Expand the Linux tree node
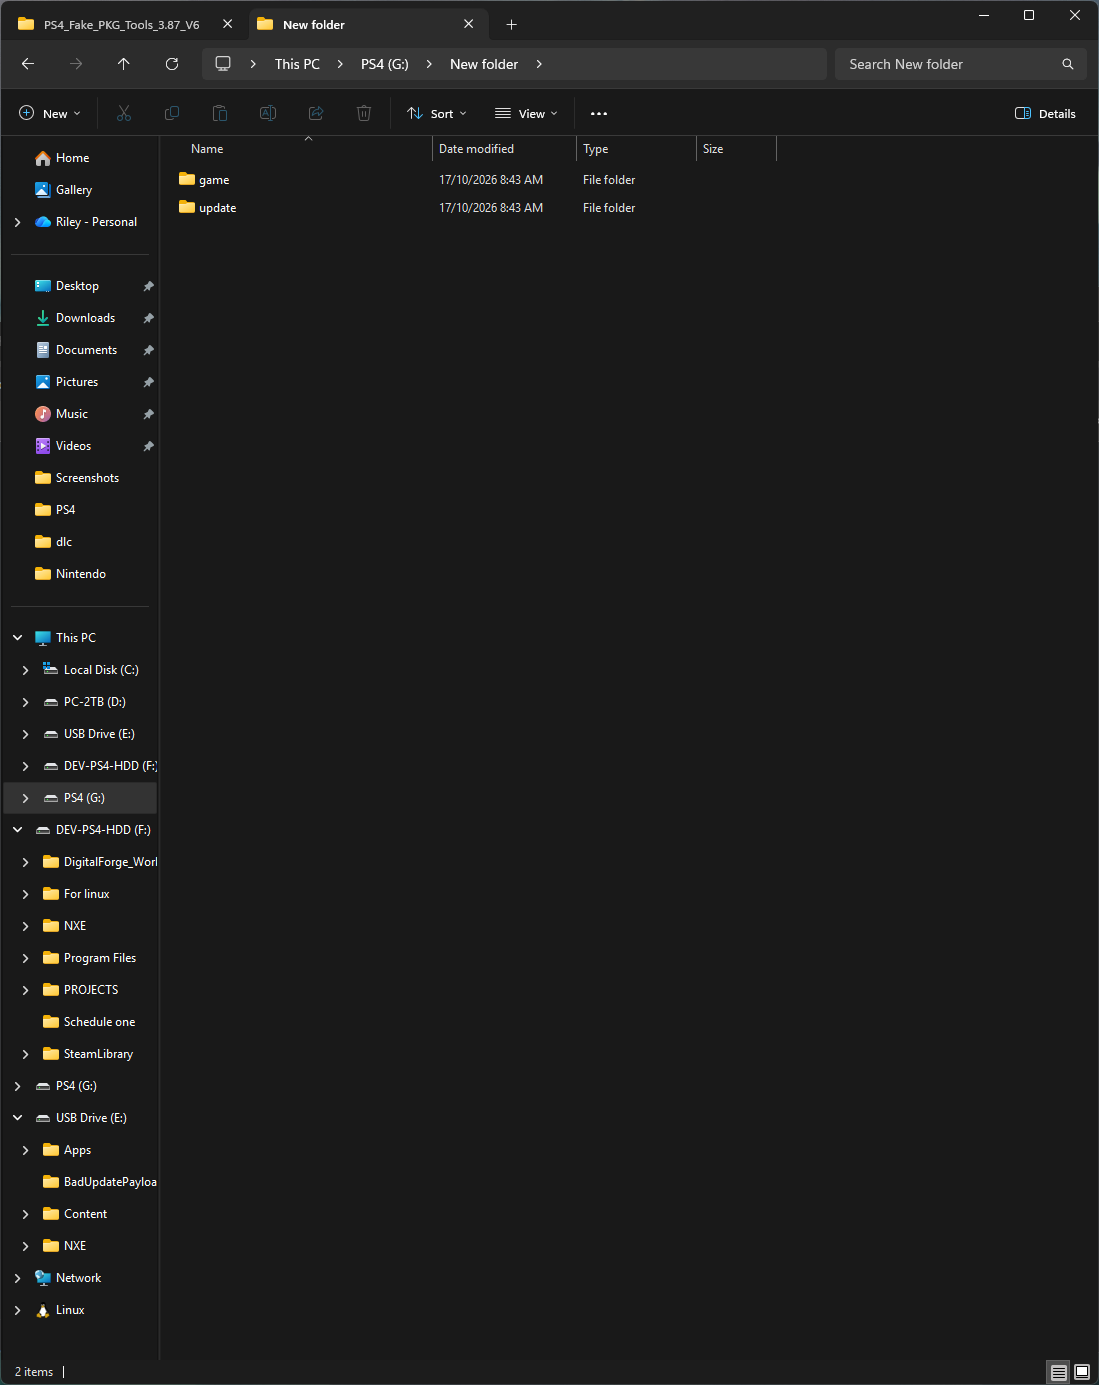The height and width of the screenshot is (1385, 1099). (17, 1310)
